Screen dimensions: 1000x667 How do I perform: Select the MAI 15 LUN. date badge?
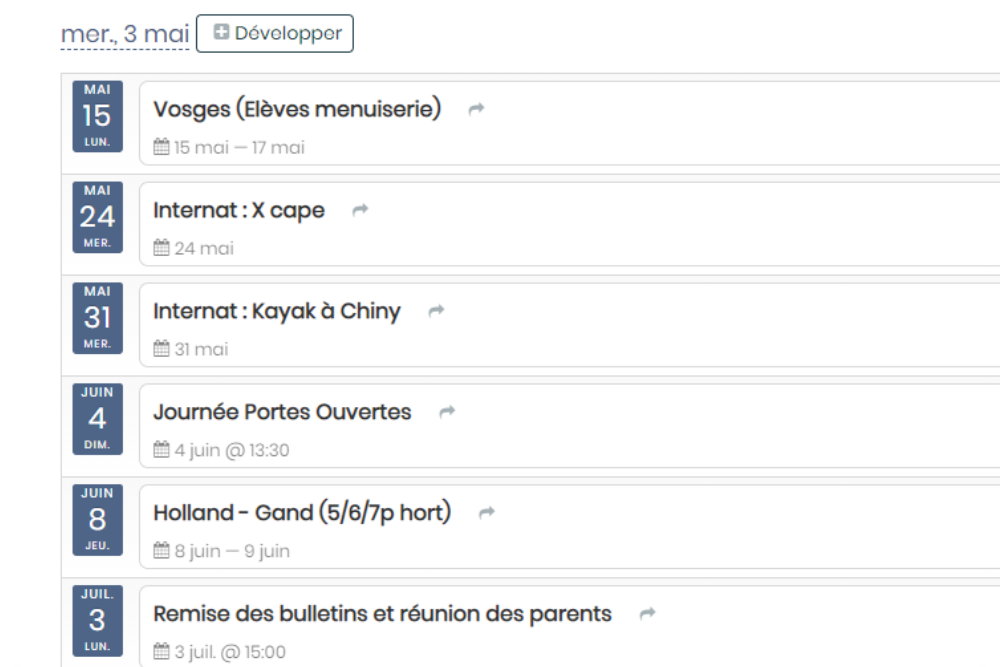point(98,116)
